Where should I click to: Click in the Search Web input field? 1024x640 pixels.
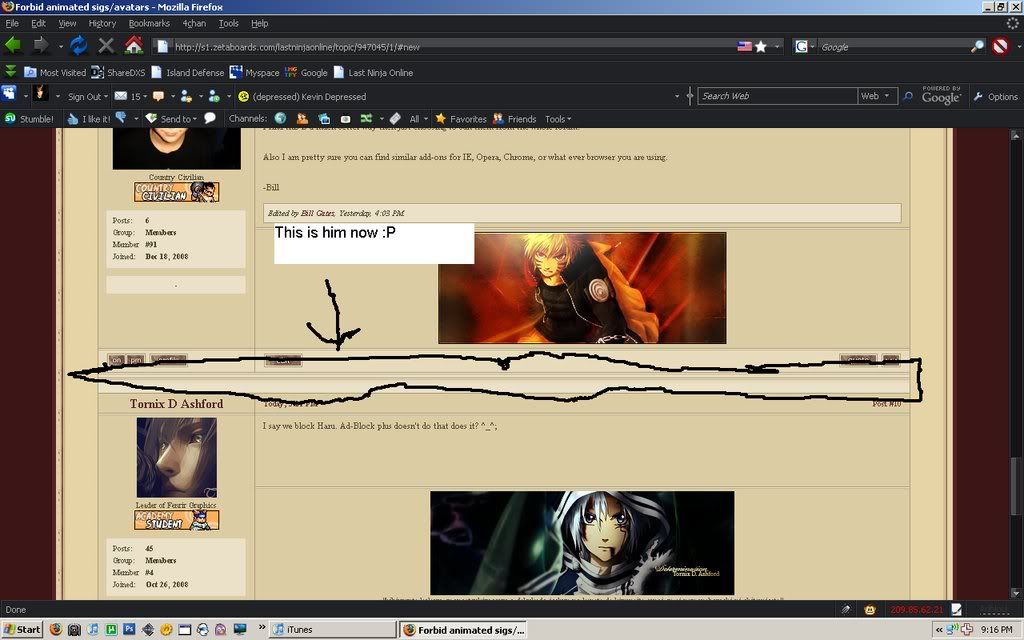pyautogui.click(x=776, y=96)
